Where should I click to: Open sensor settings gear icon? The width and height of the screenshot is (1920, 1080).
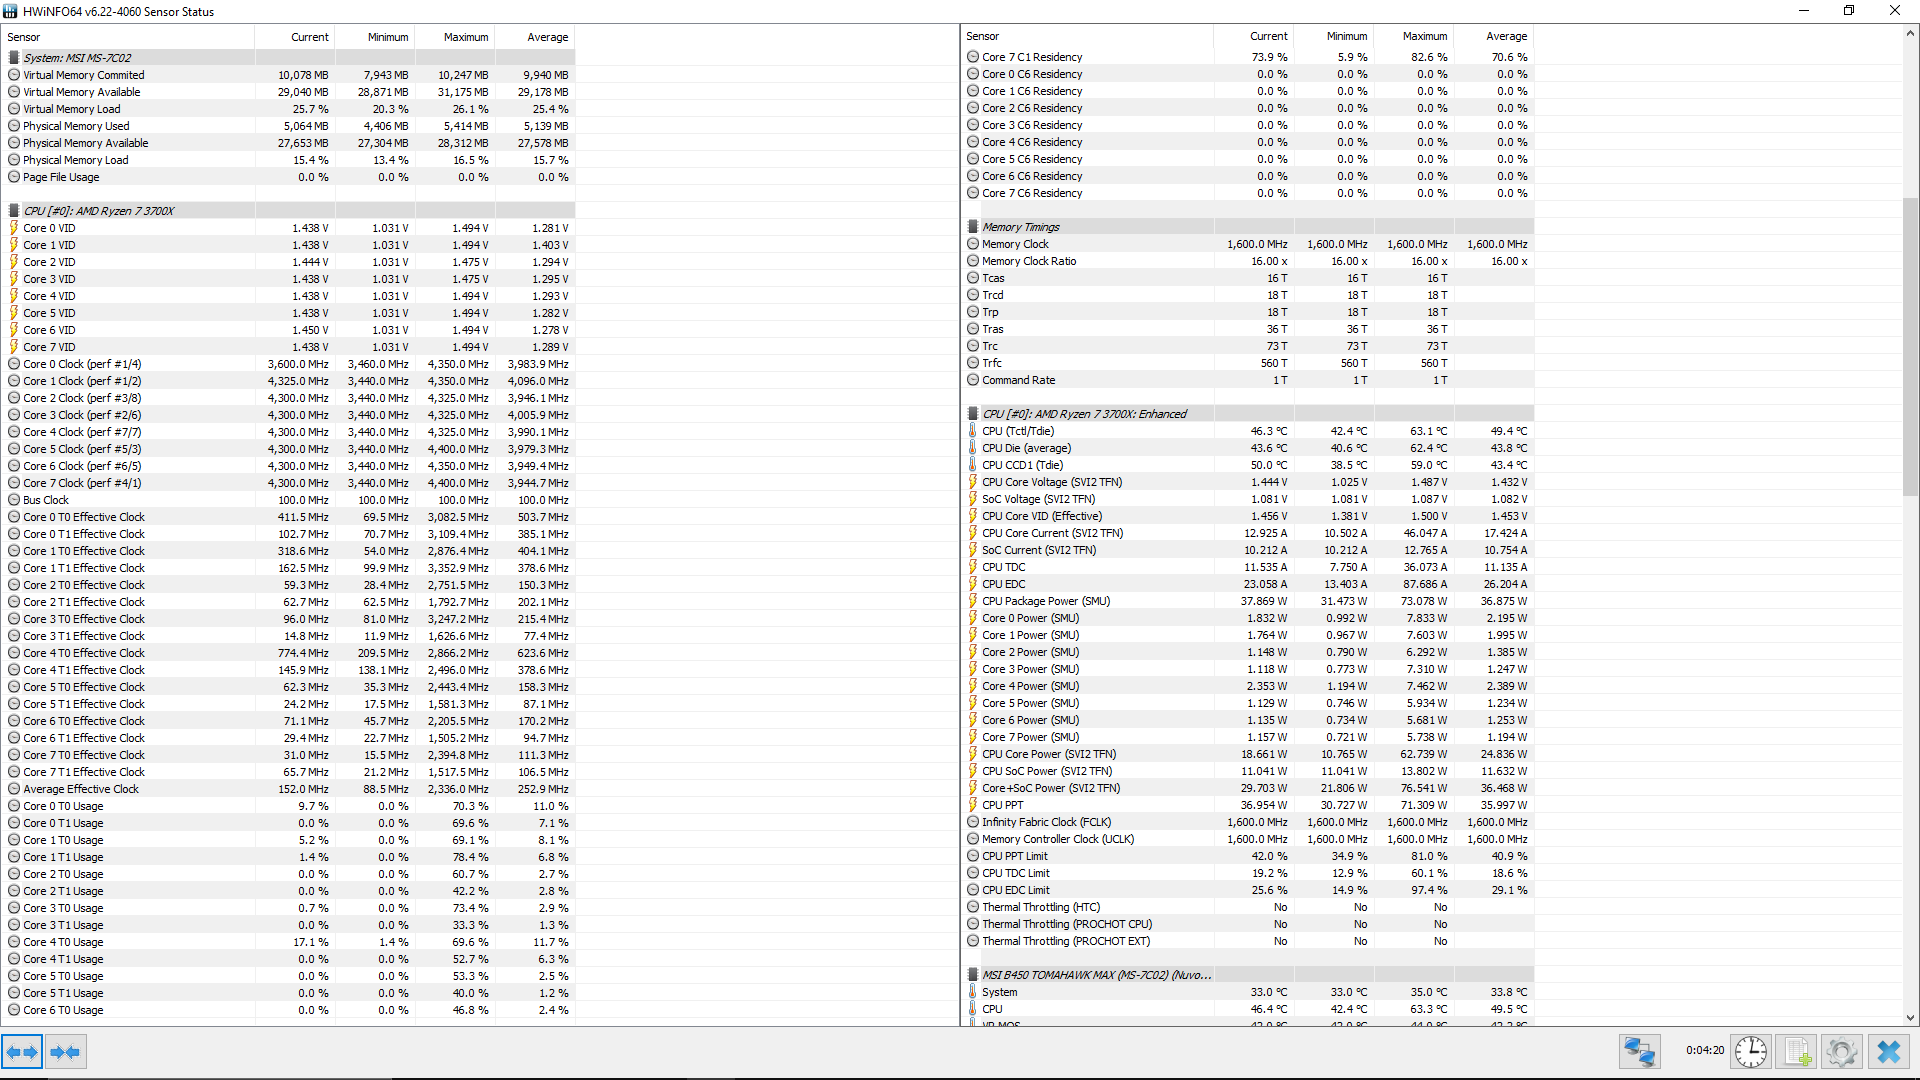pyautogui.click(x=1842, y=1052)
